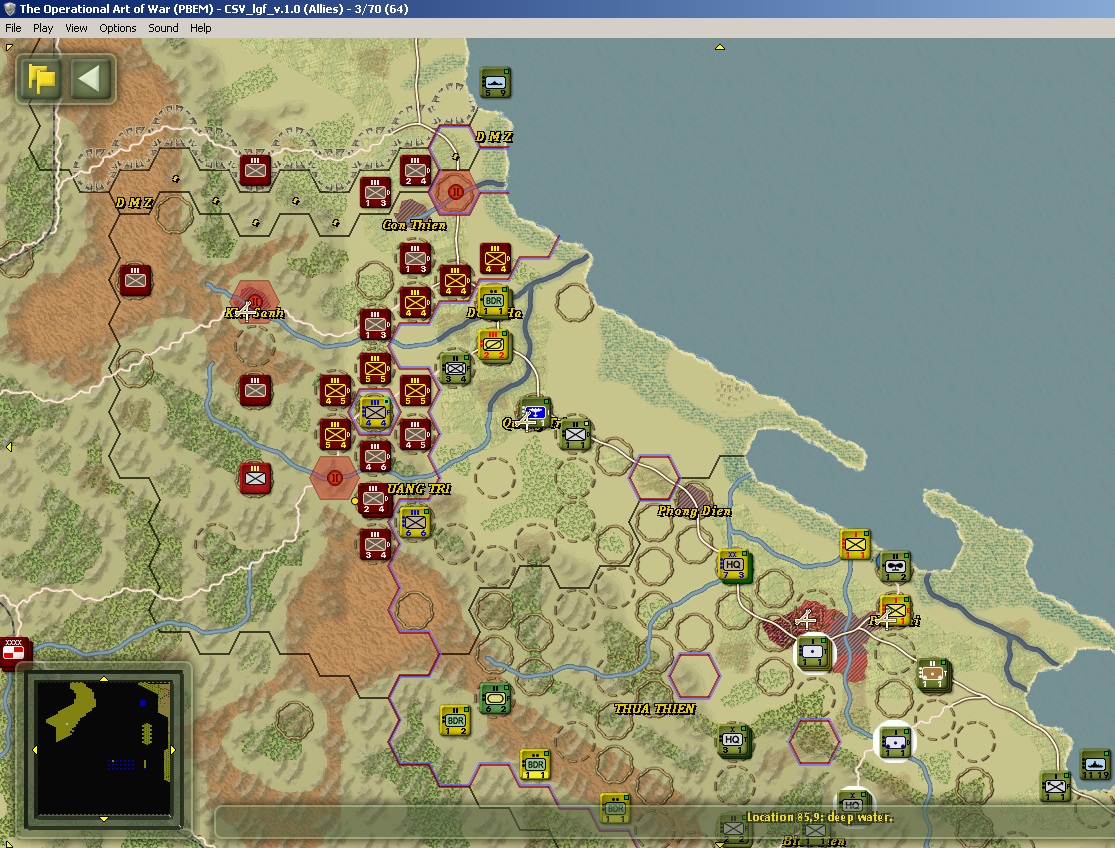Click the Phong Dien town label
This screenshot has height=848, width=1115.
[694, 511]
